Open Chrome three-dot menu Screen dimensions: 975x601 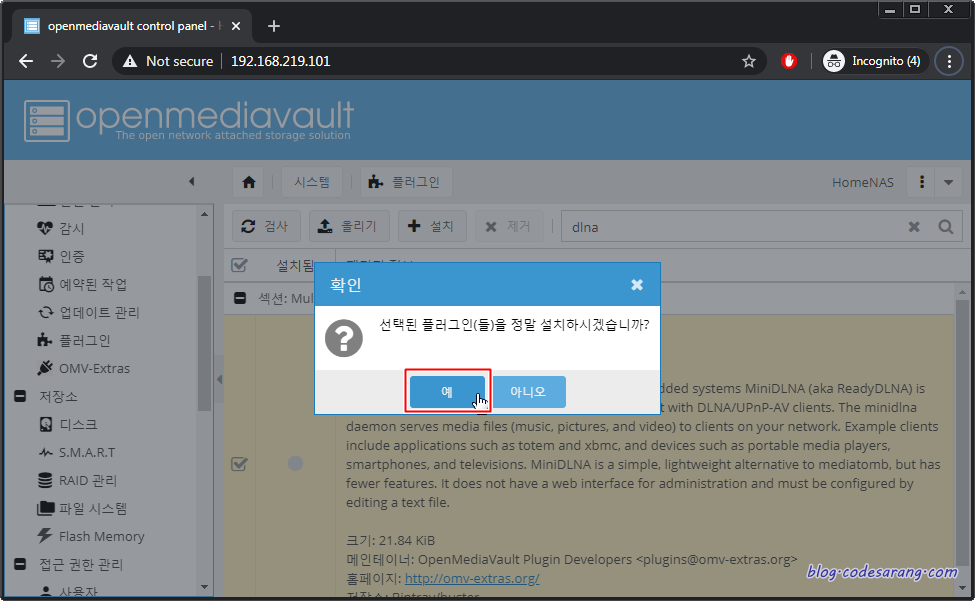tap(949, 61)
